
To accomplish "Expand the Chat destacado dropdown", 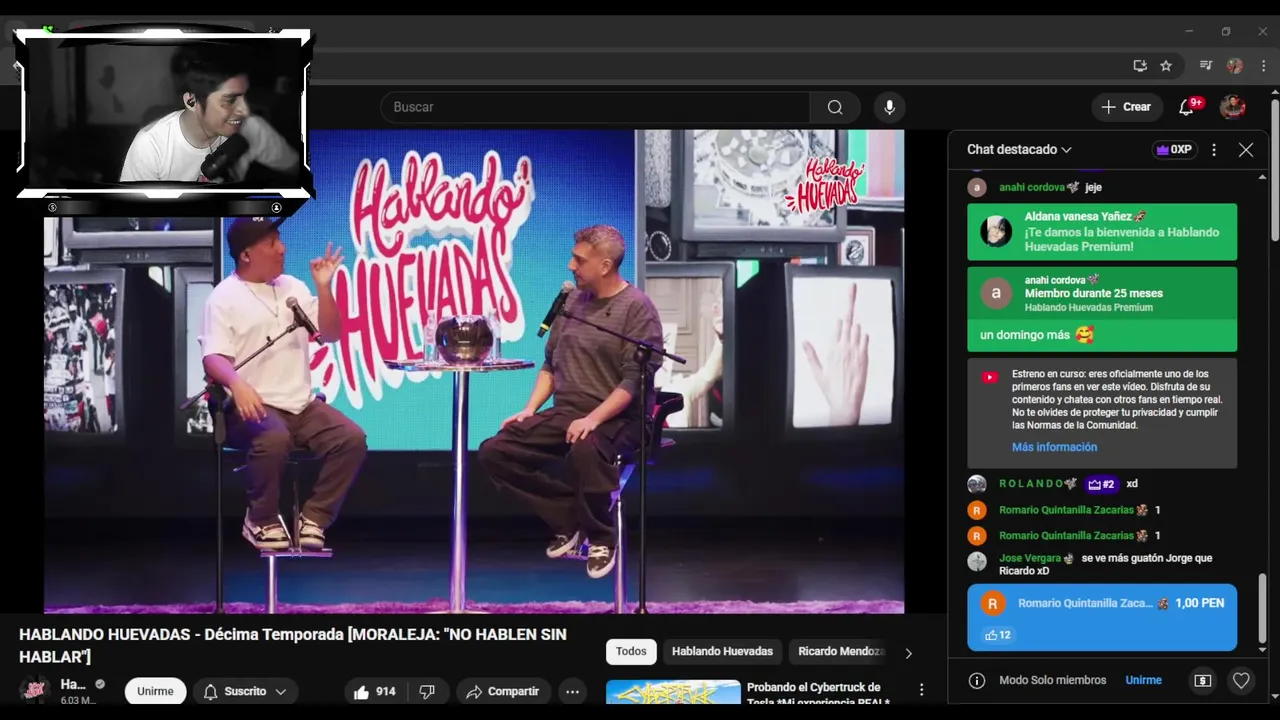I will [x=1019, y=150].
